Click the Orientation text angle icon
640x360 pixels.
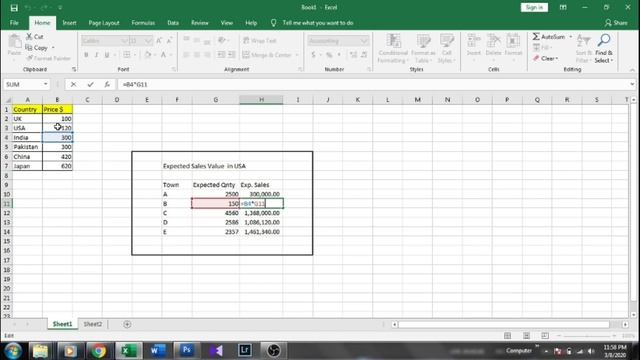click(x=222, y=40)
